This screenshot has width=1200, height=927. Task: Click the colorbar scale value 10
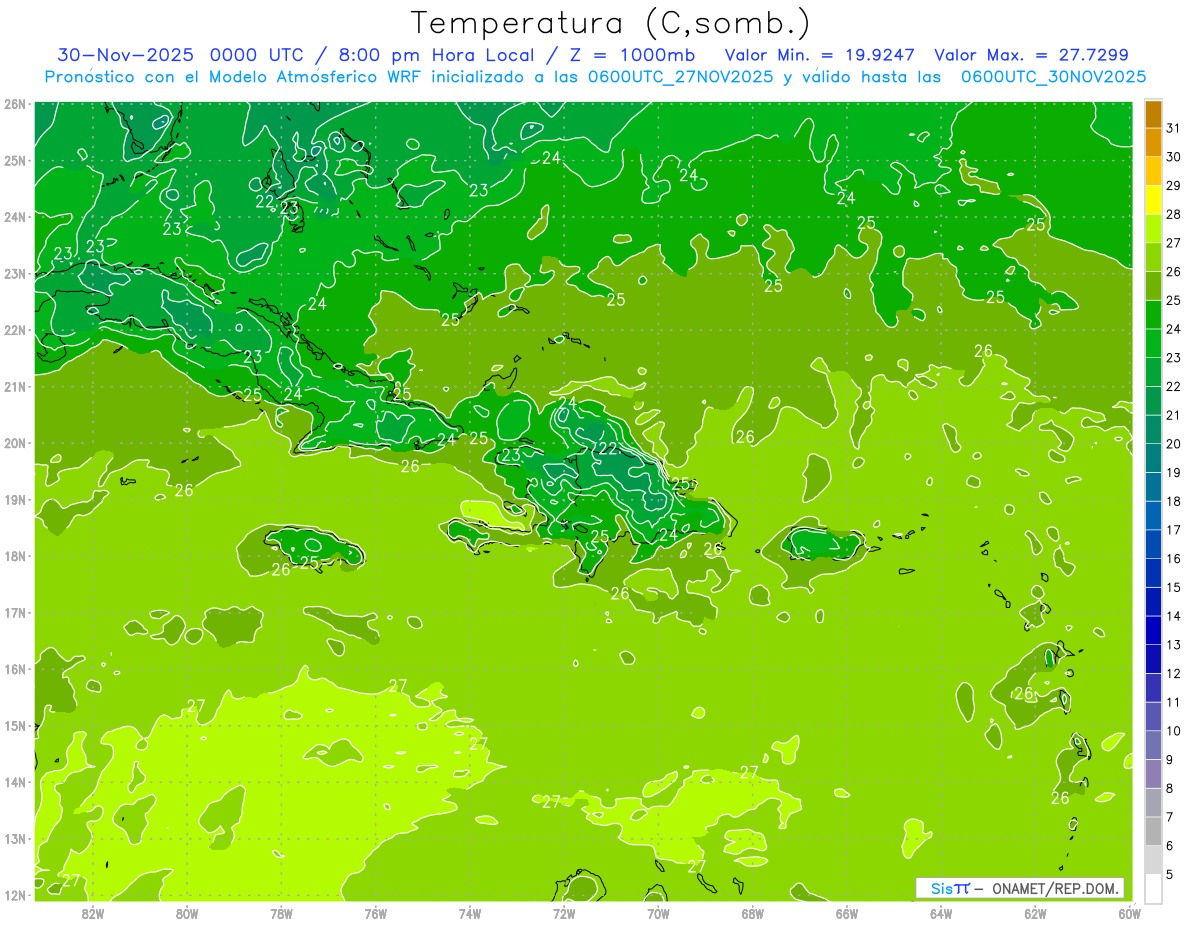[1174, 731]
